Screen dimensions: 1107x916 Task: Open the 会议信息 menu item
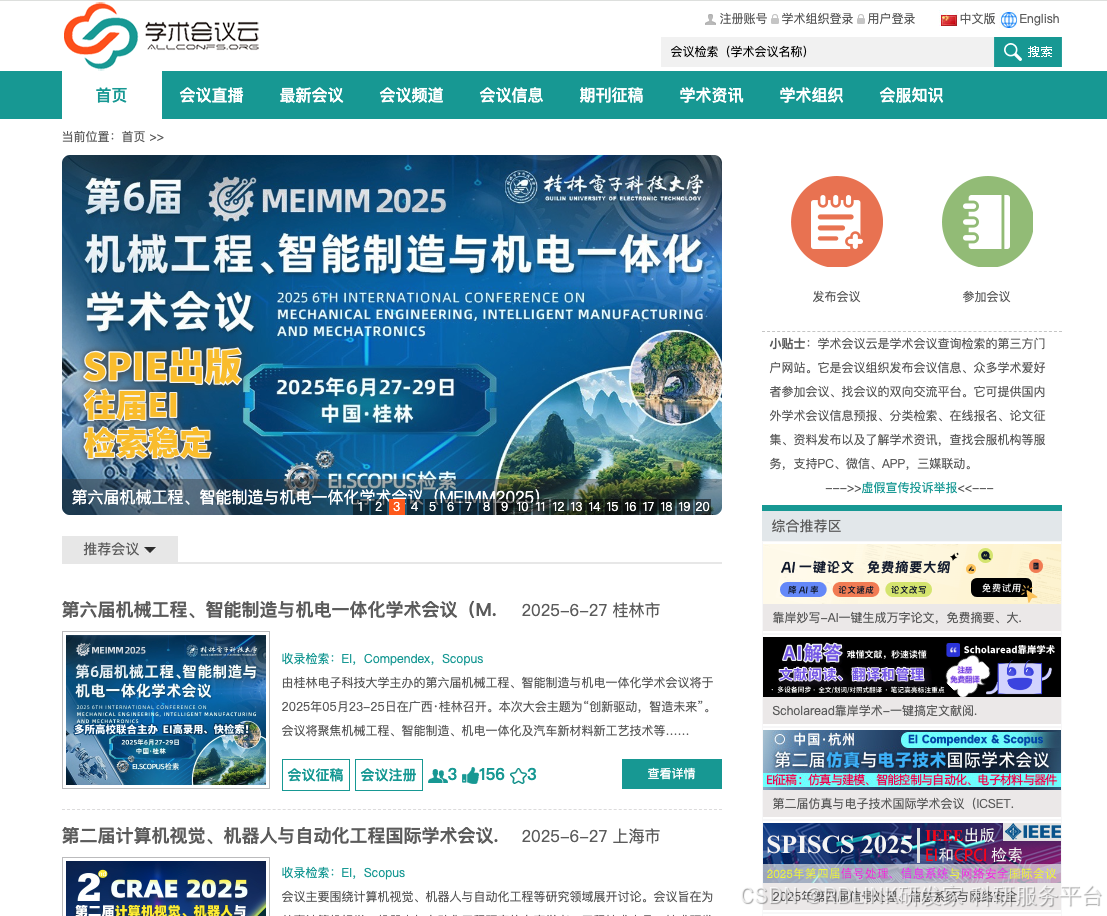[x=511, y=95]
